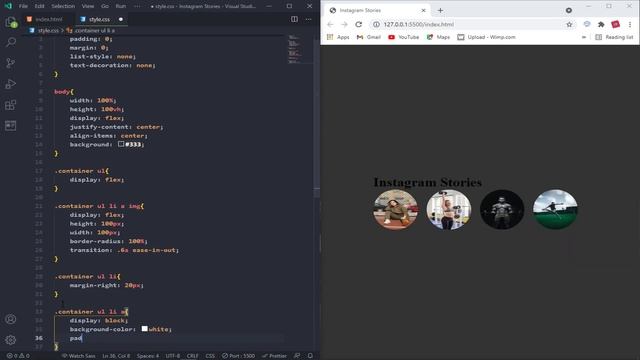Open the #333 color swatch picker
640x360 pixels.
pyautogui.click(x=121, y=144)
